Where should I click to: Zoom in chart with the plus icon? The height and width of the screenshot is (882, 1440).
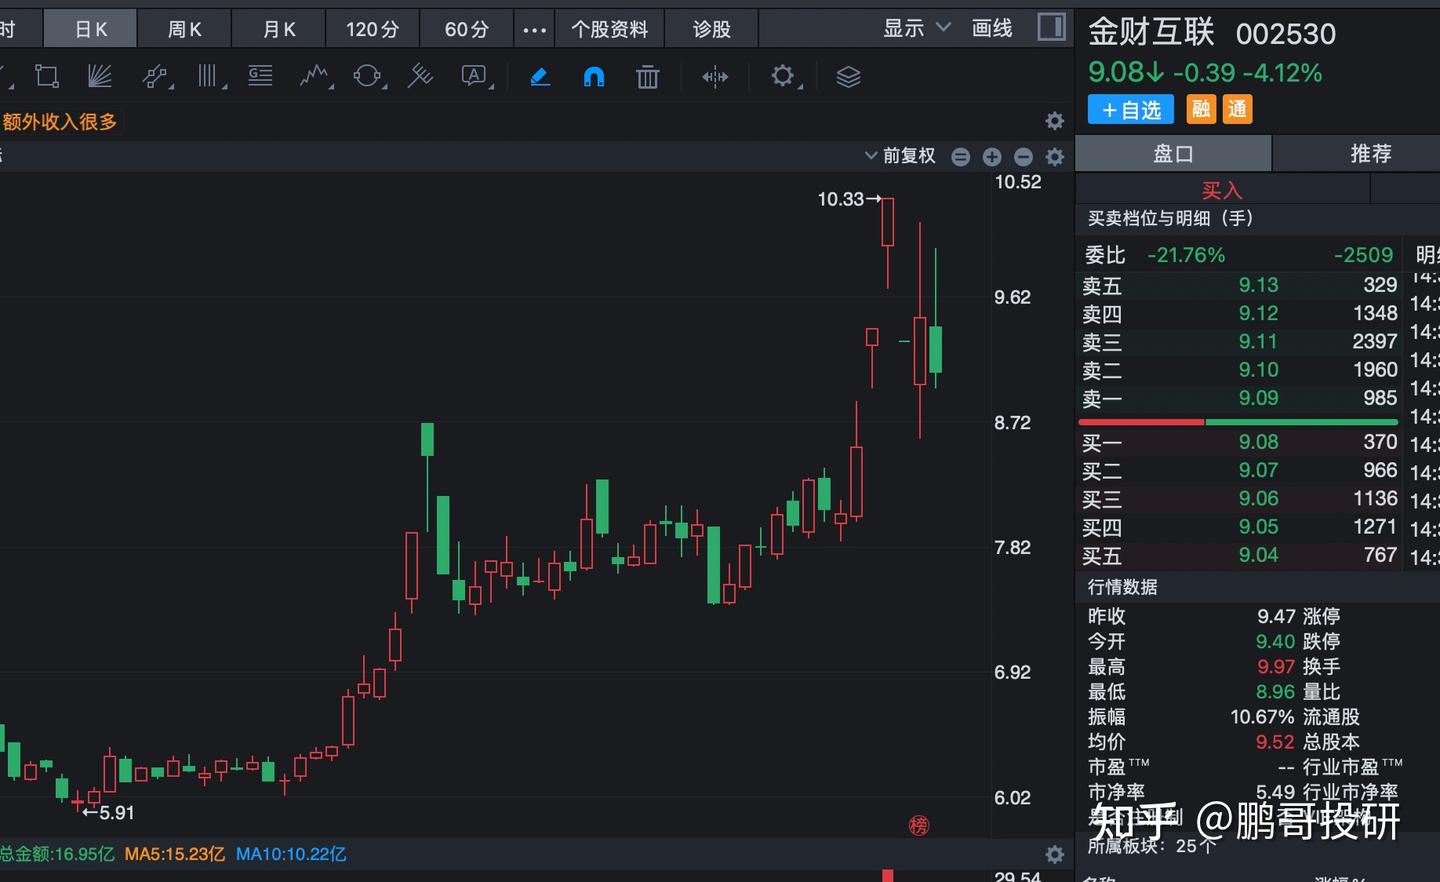992,156
